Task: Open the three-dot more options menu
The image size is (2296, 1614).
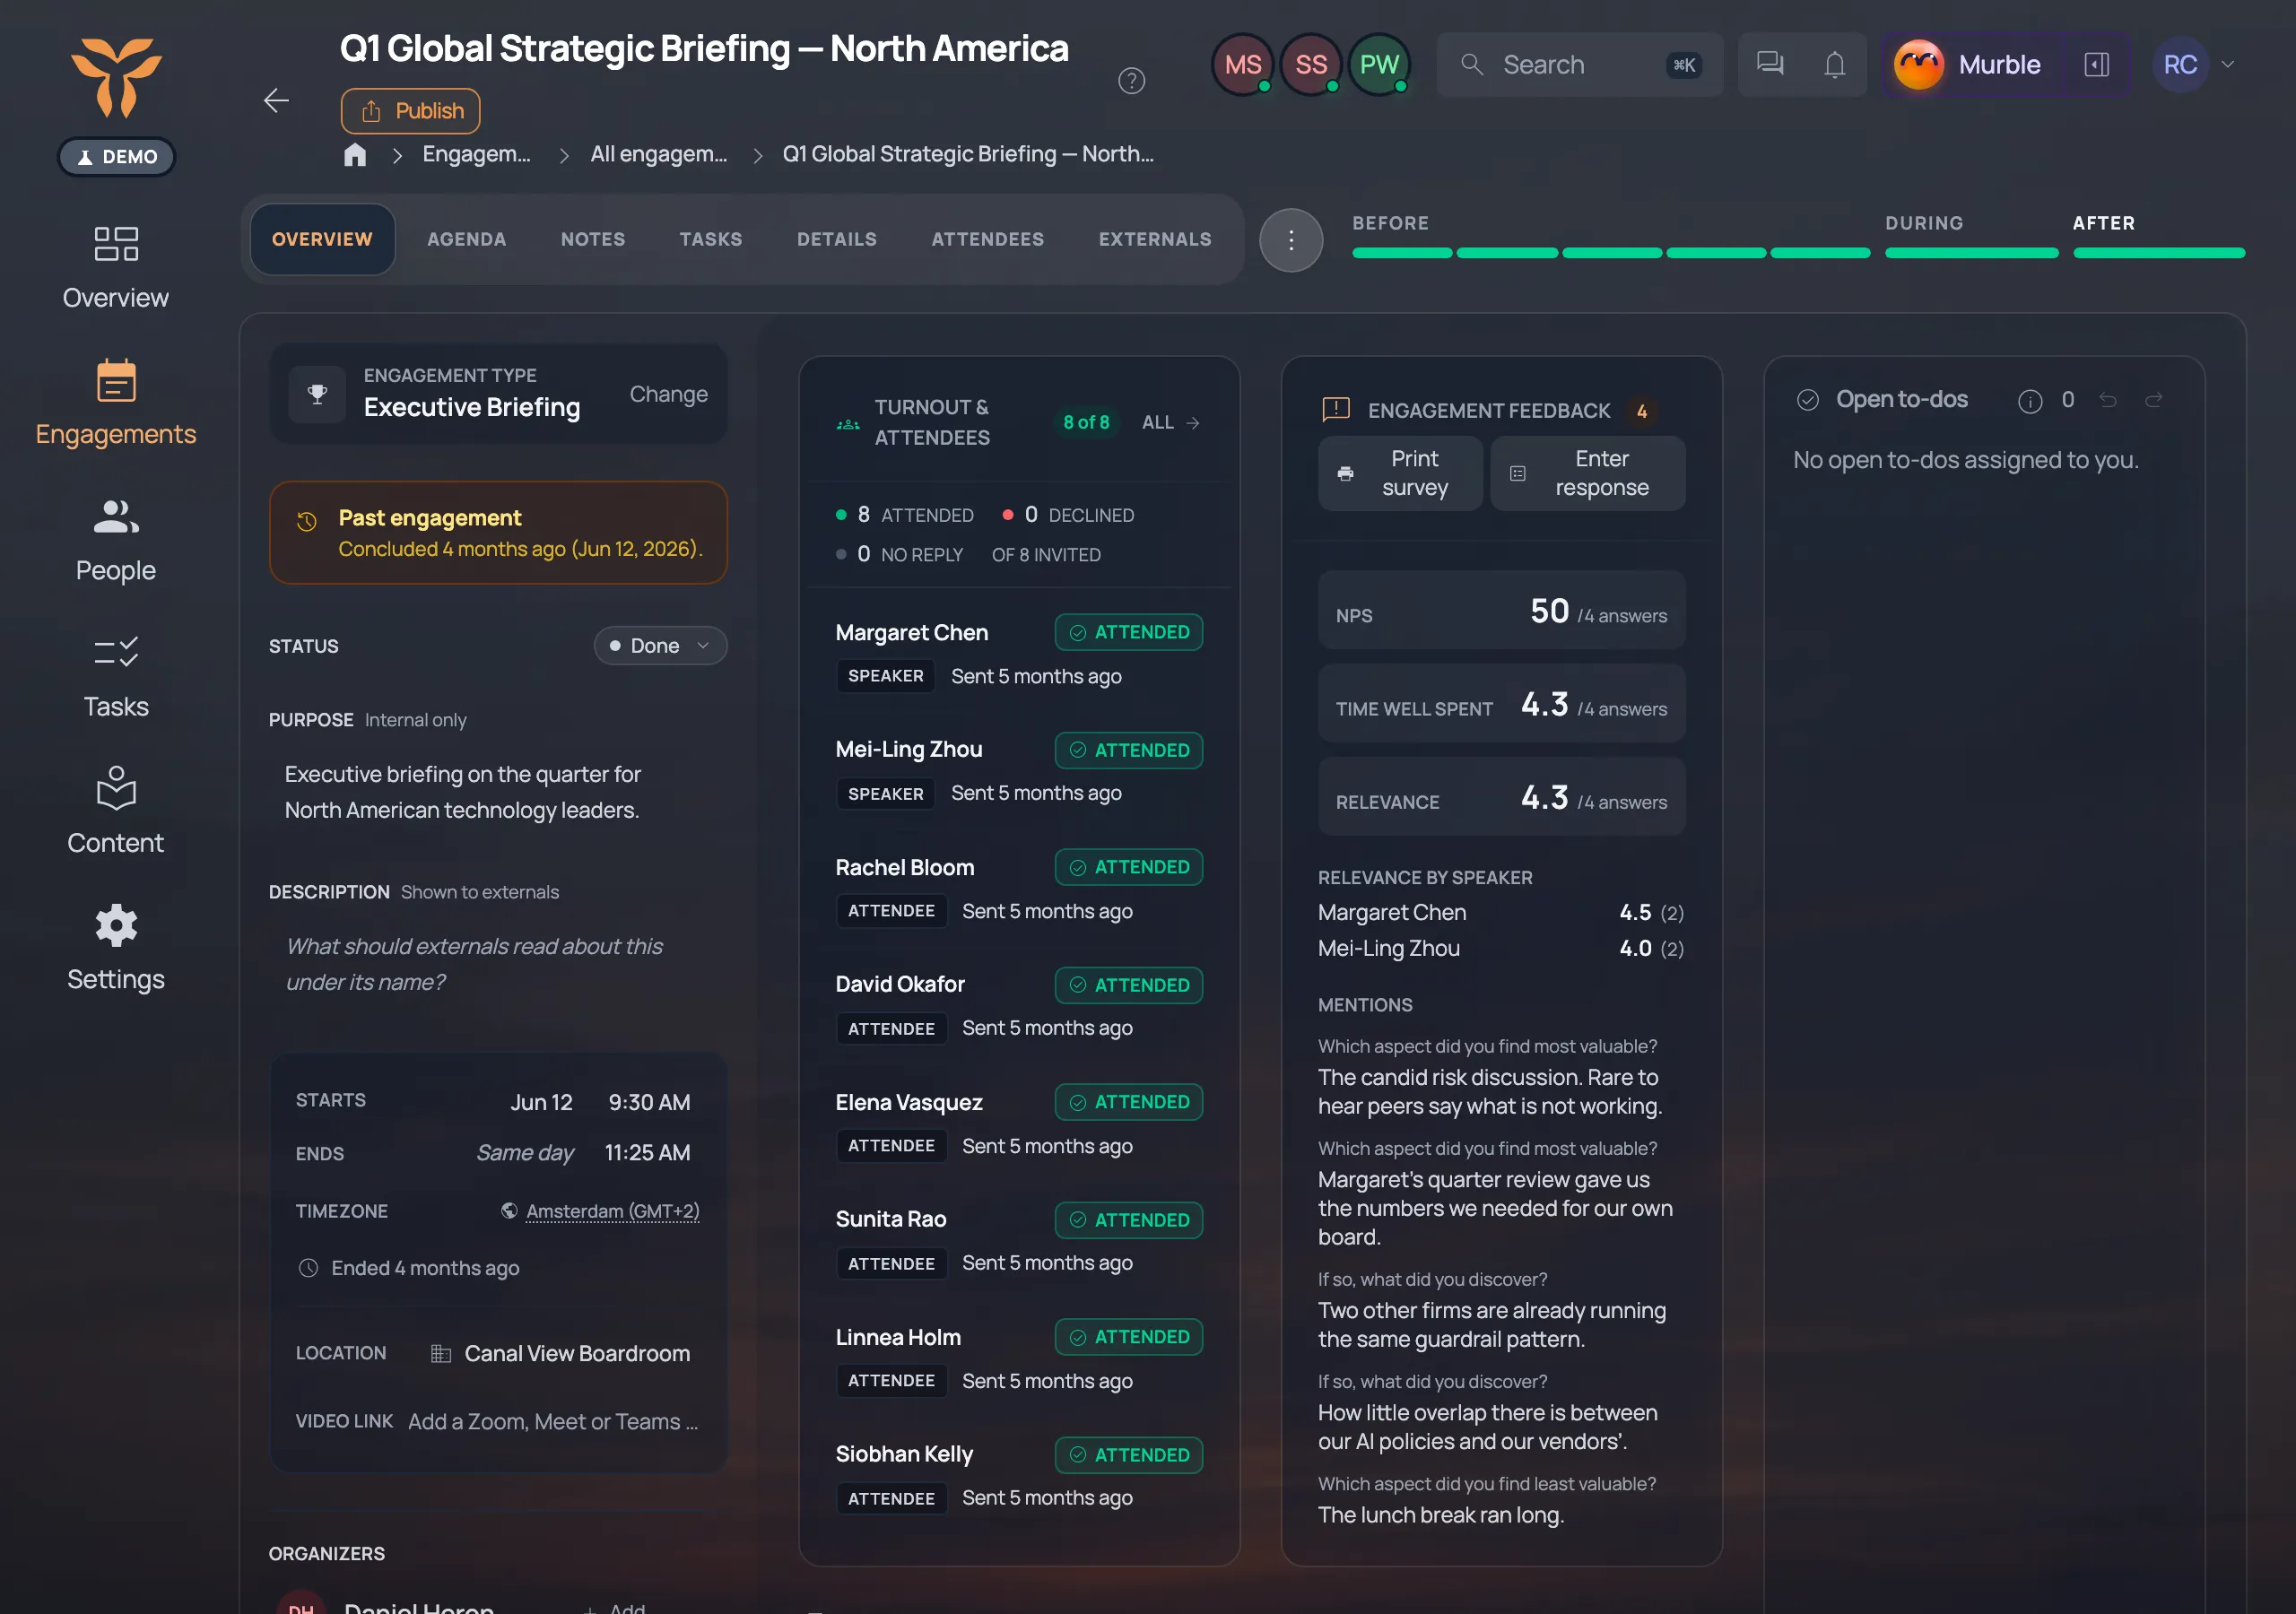Action: (1291, 240)
